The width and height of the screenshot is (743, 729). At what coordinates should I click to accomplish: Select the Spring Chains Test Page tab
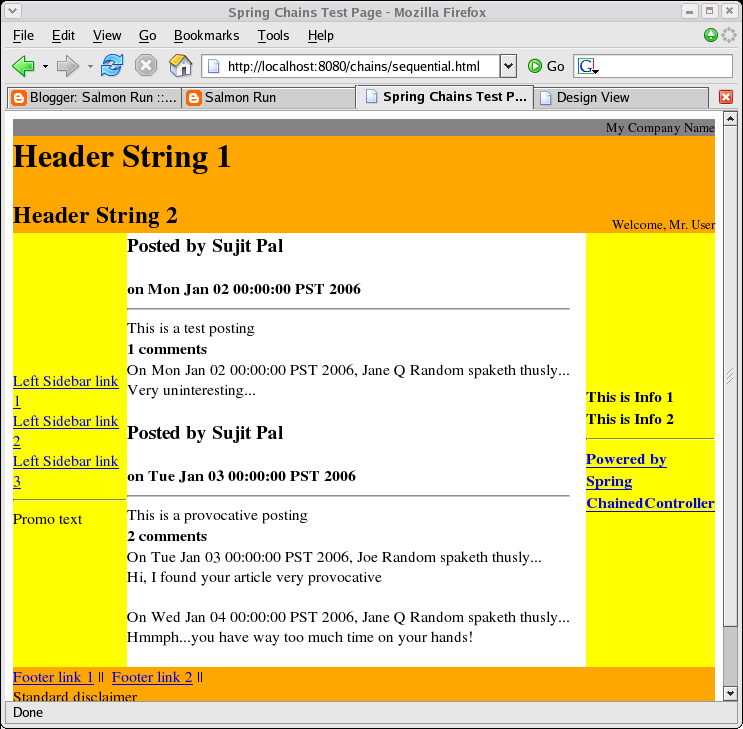[x=444, y=97]
